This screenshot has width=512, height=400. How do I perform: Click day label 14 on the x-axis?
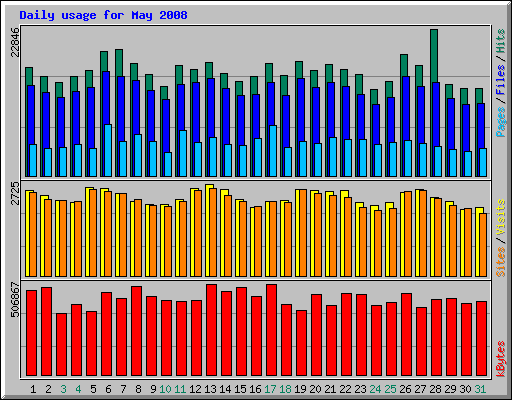point(225,389)
